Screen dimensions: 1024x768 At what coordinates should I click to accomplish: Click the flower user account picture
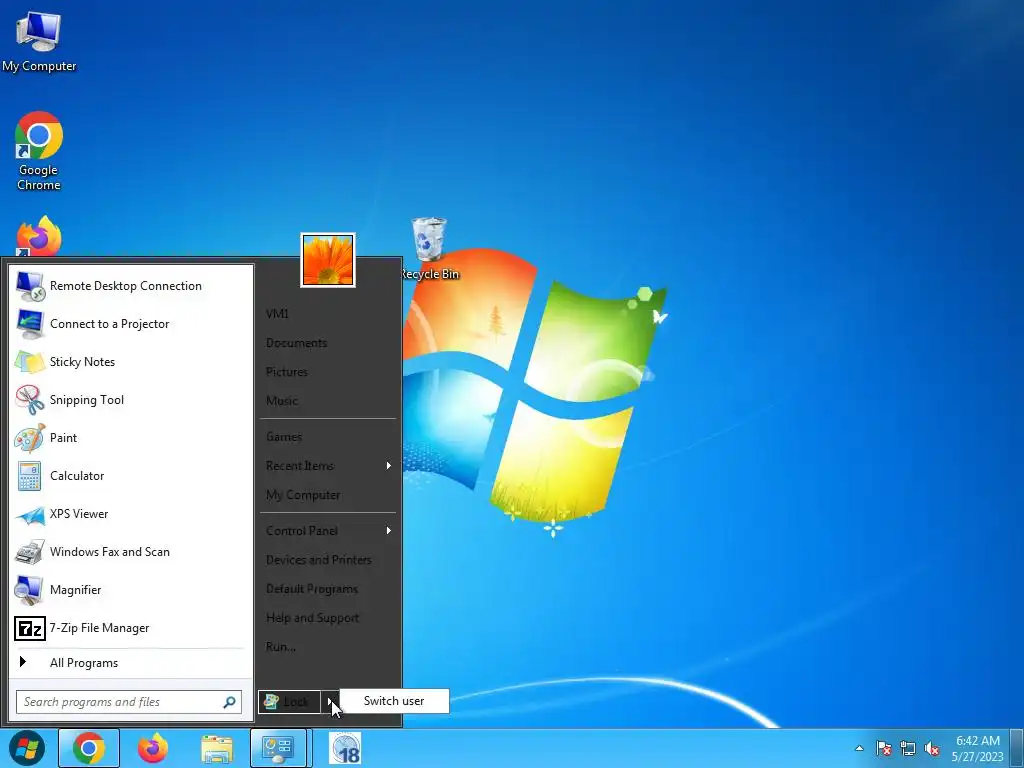328,260
